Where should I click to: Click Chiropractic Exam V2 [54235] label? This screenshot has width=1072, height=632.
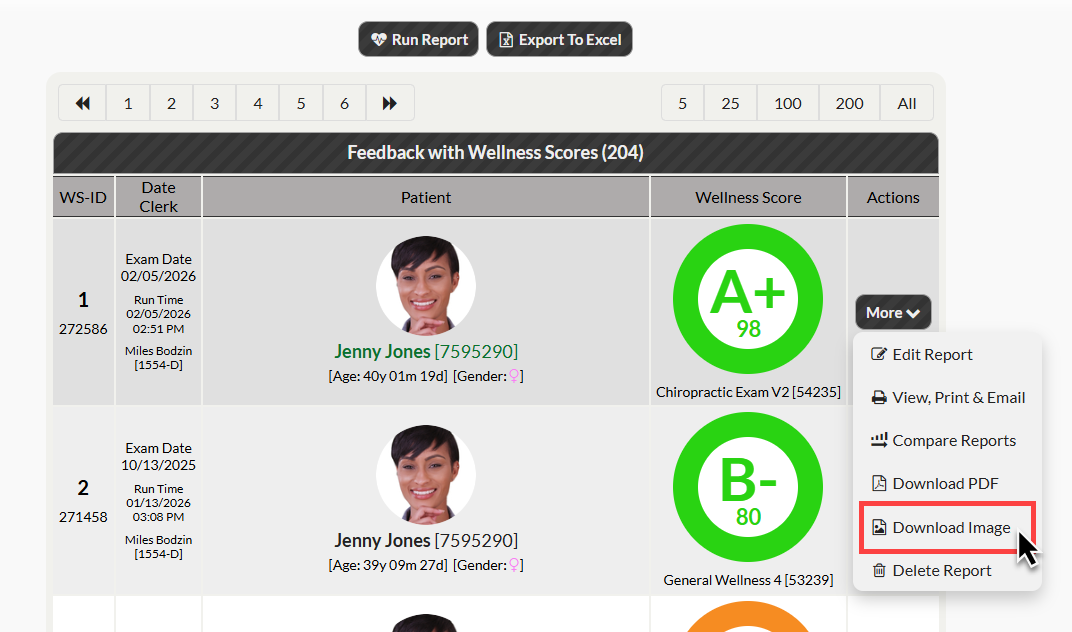pyautogui.click(x=748, y=392)
